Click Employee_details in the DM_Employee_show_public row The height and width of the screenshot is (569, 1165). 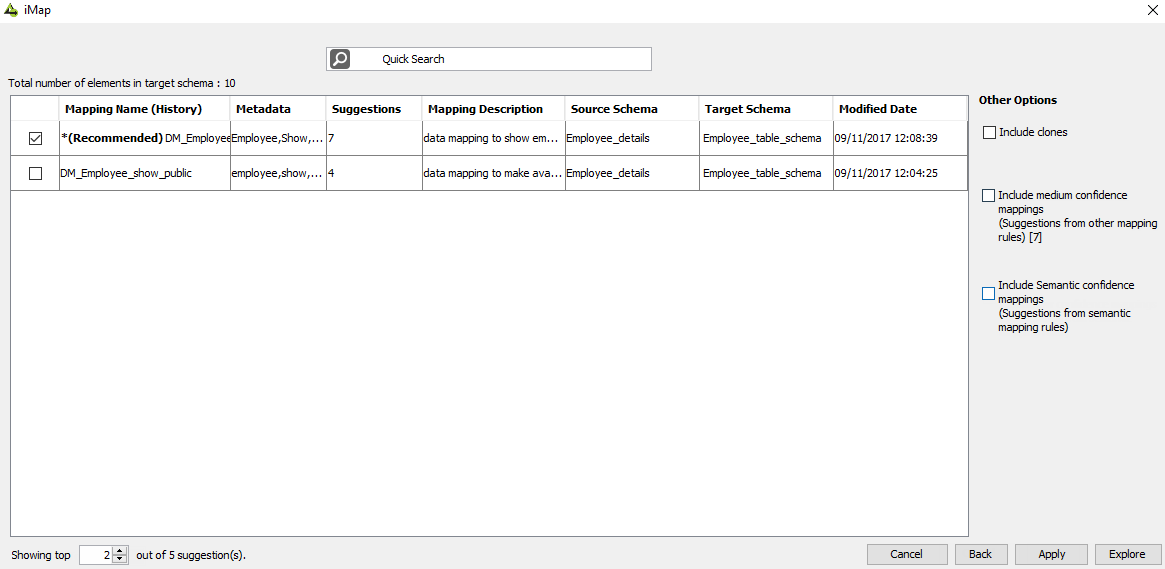pyautogui.click(x=632, y=173)
